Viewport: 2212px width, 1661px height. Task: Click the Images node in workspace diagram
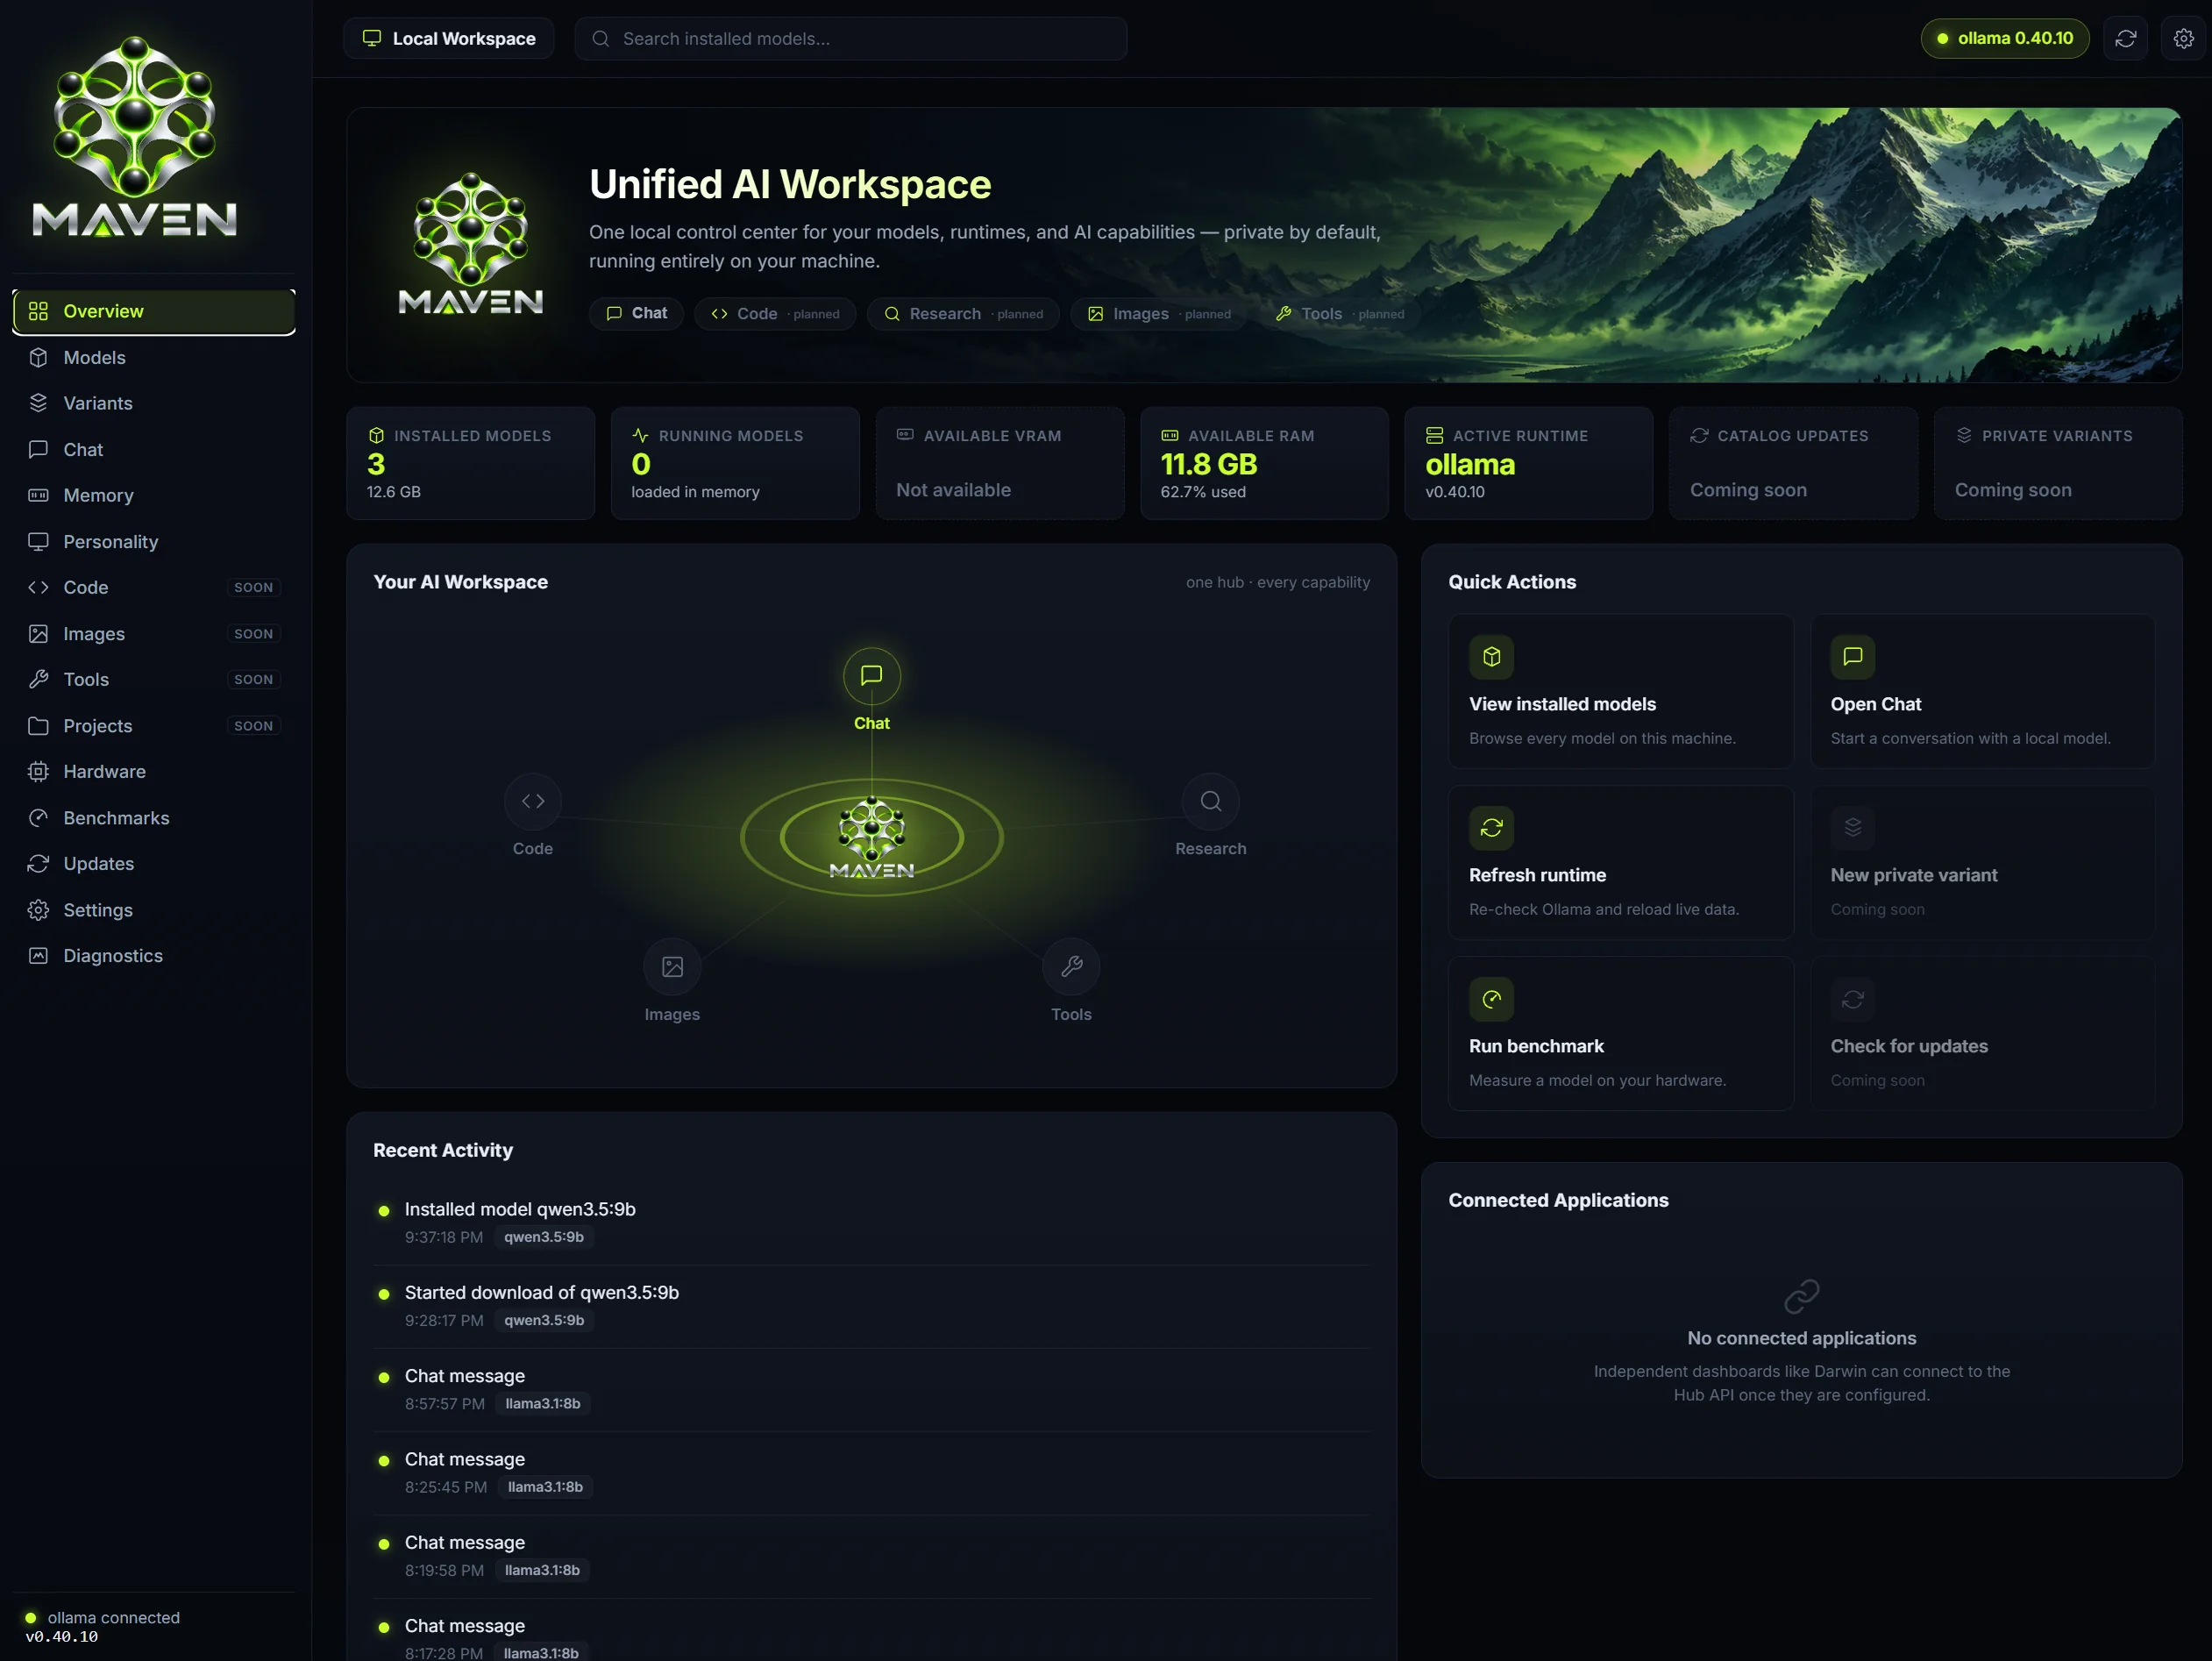[672, 967]
